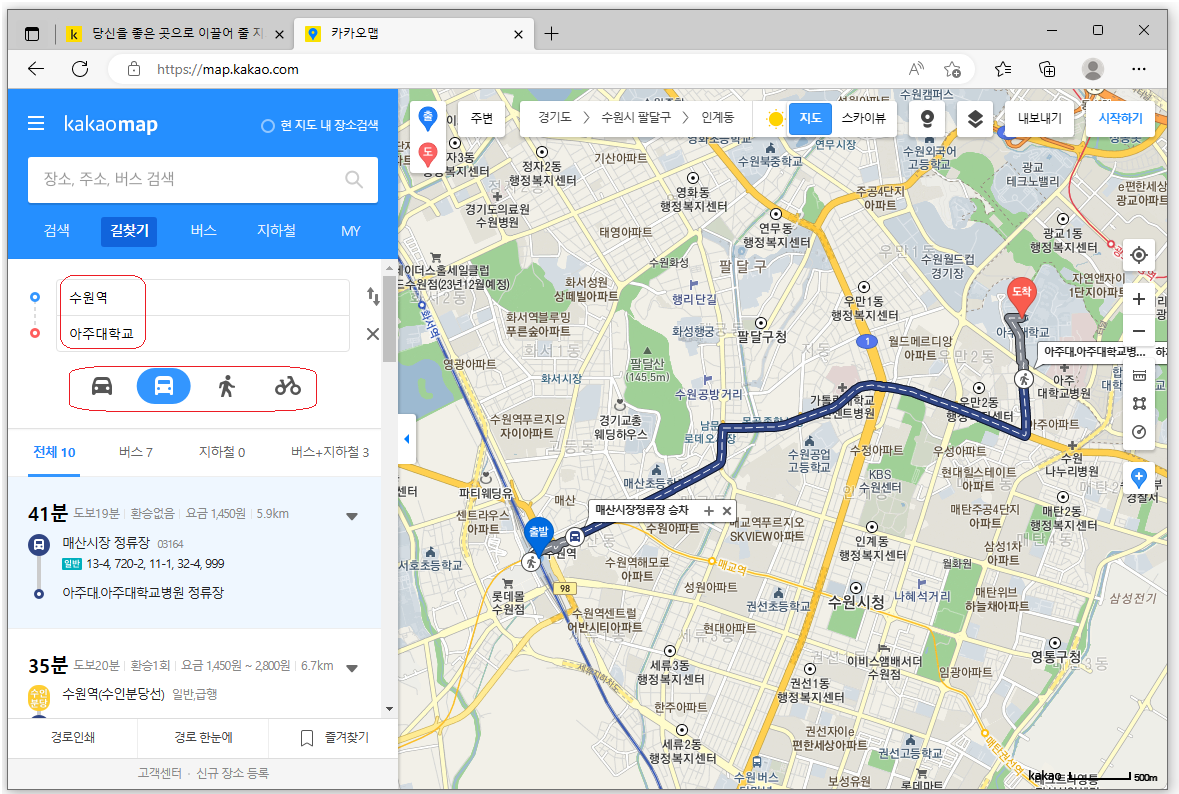The image size is (1179, 794).
Task: Show 전체 10 results
Action: click(x=54, y=453)
